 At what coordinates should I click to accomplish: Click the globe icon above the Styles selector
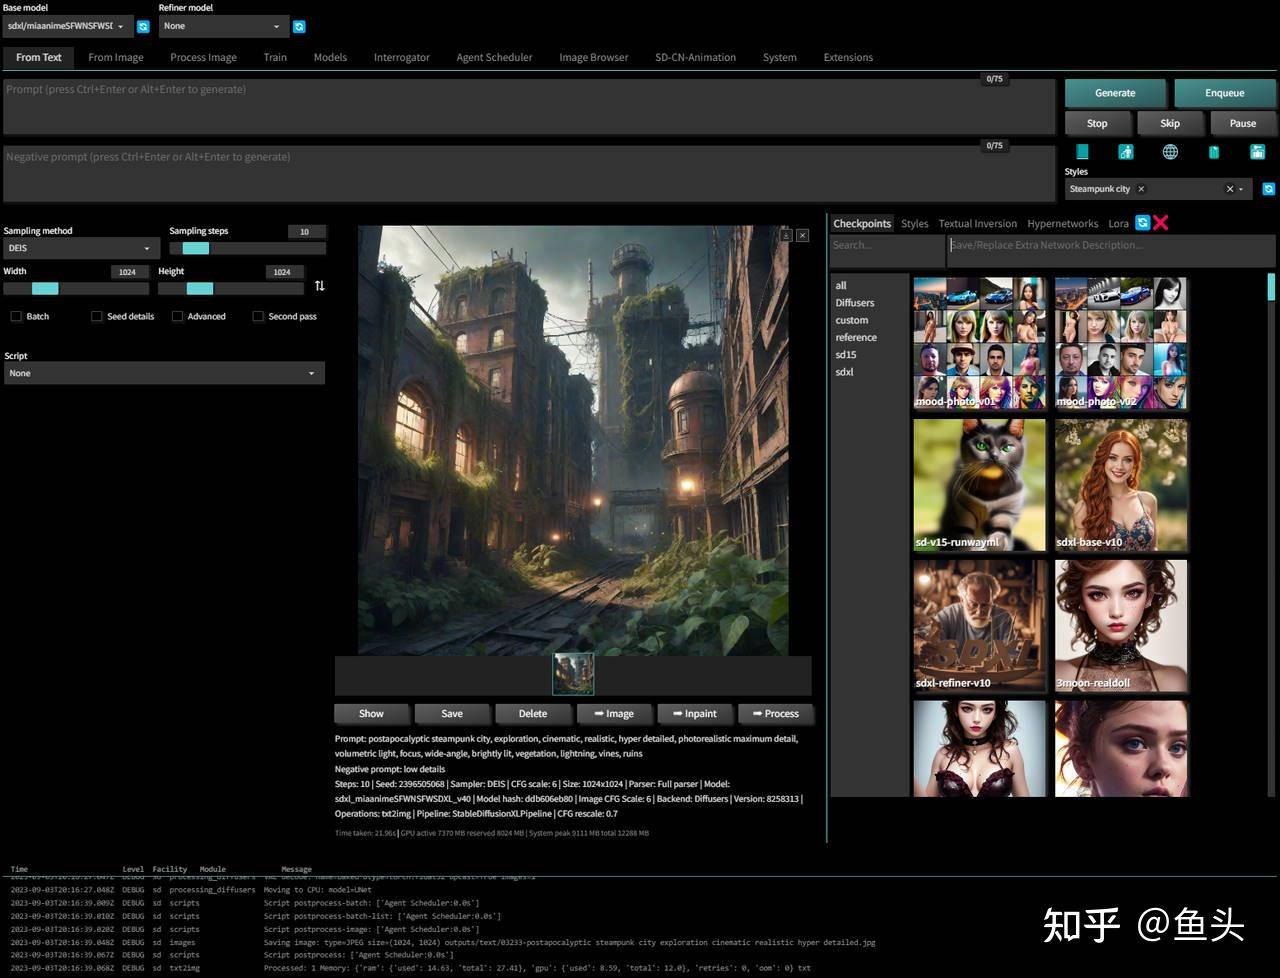click(x=1169, y=151)
